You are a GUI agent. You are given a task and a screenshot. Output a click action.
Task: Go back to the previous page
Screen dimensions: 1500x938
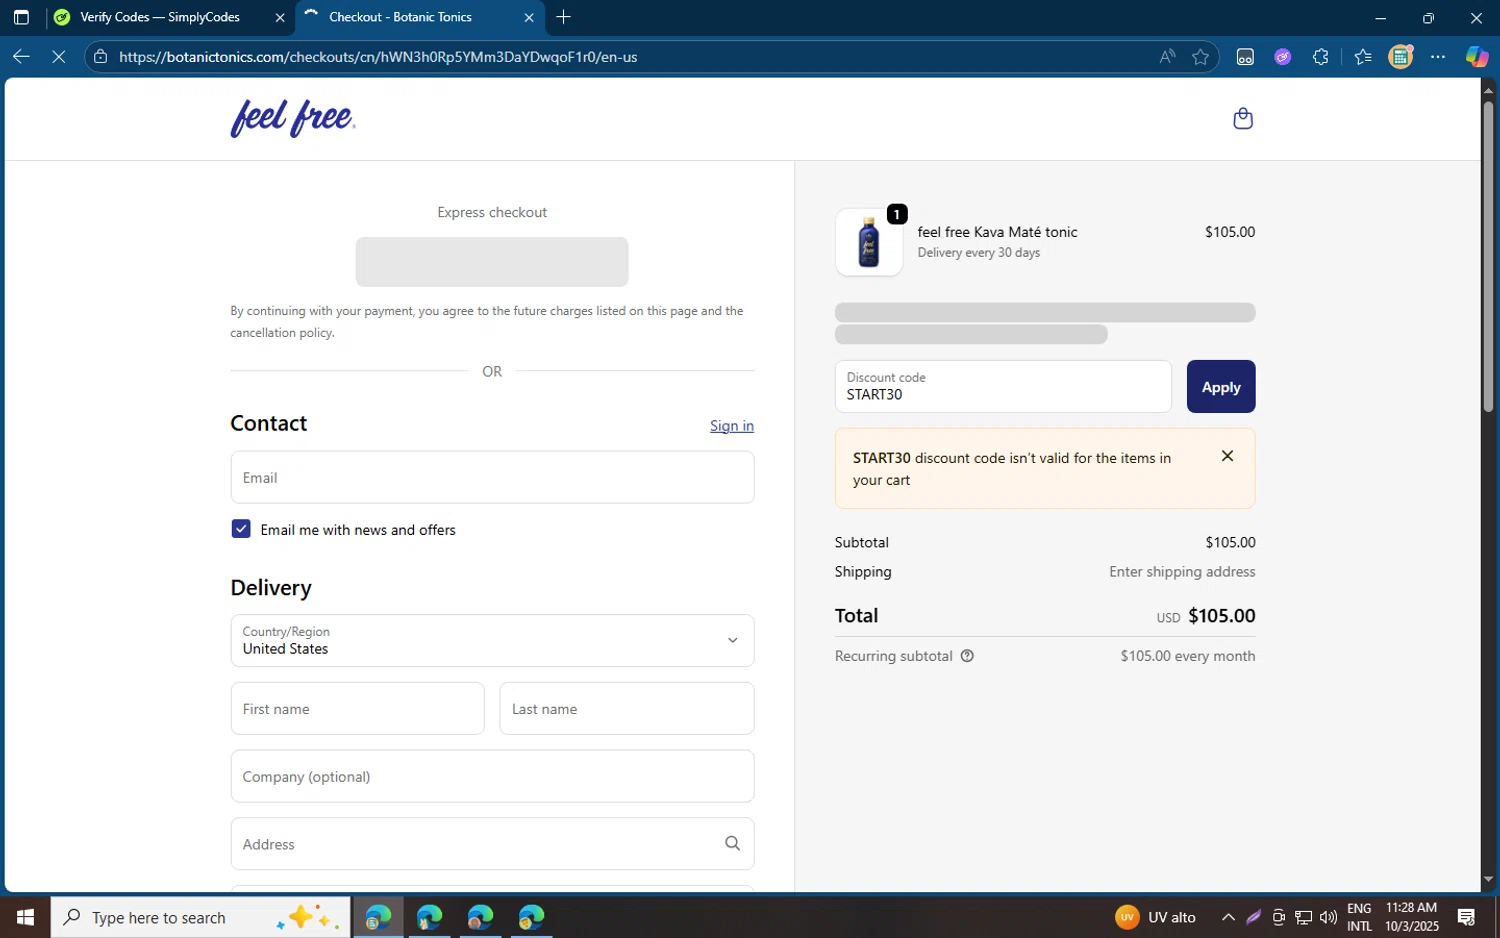(x=21, y=57)
